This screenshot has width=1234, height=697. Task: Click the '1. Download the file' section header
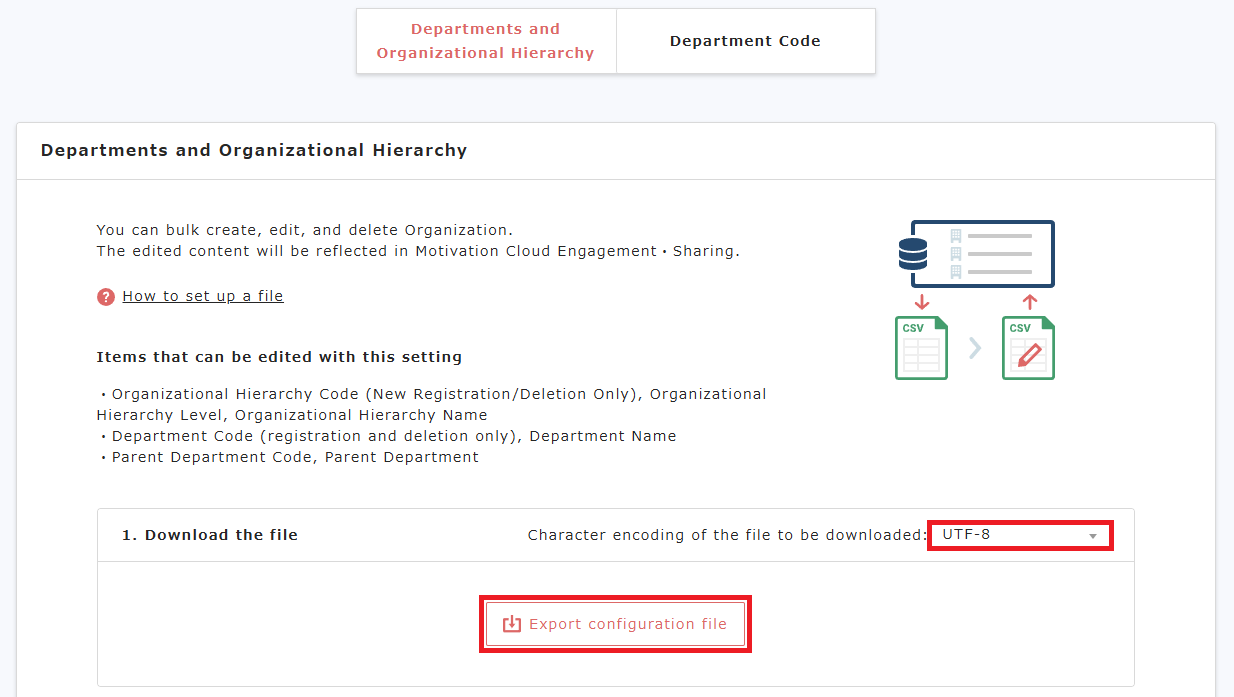click(210, 535)
